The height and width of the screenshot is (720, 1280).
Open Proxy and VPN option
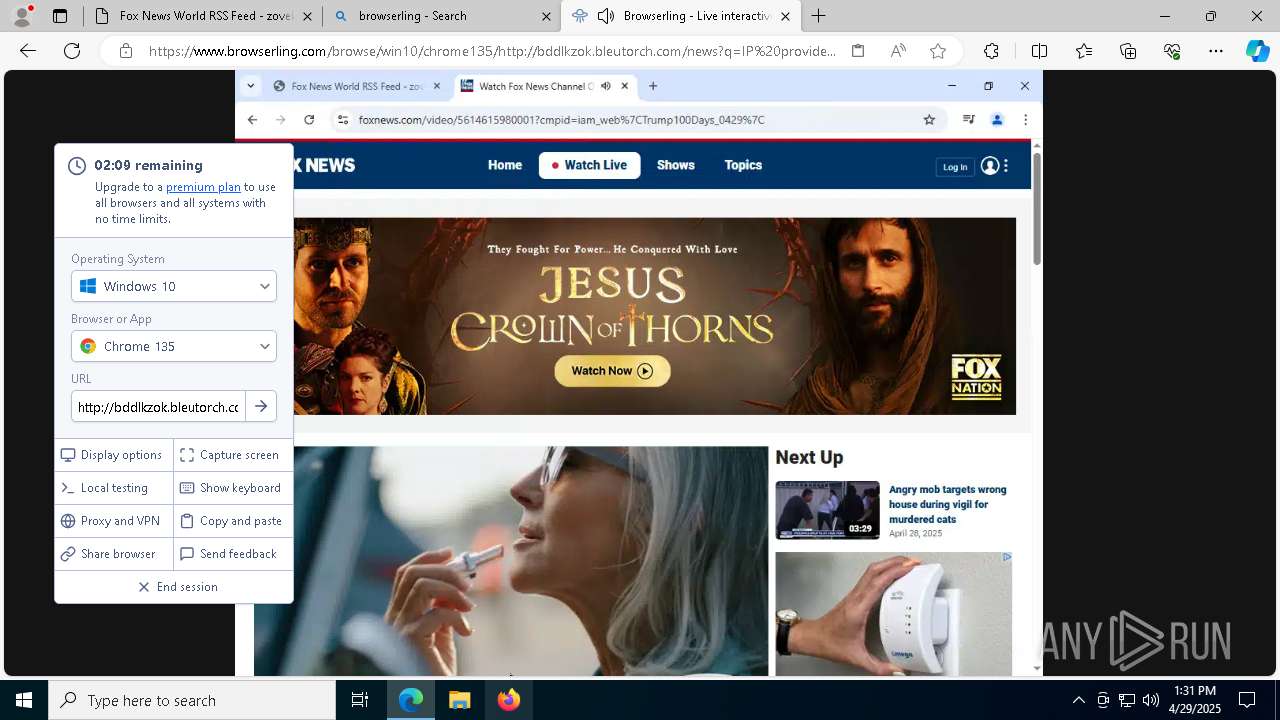click(114, 521)
